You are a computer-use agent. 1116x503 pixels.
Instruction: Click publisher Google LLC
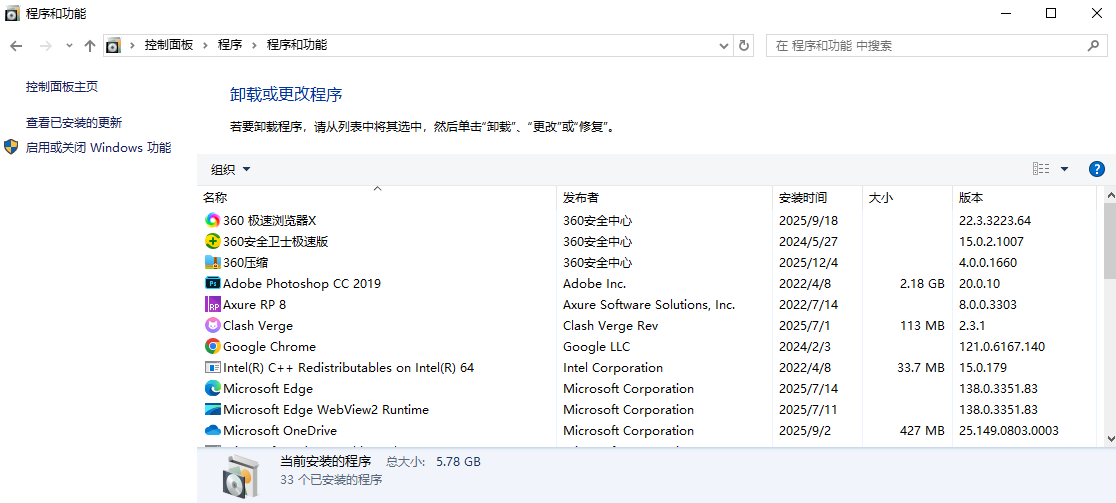(x=596, y=346)
